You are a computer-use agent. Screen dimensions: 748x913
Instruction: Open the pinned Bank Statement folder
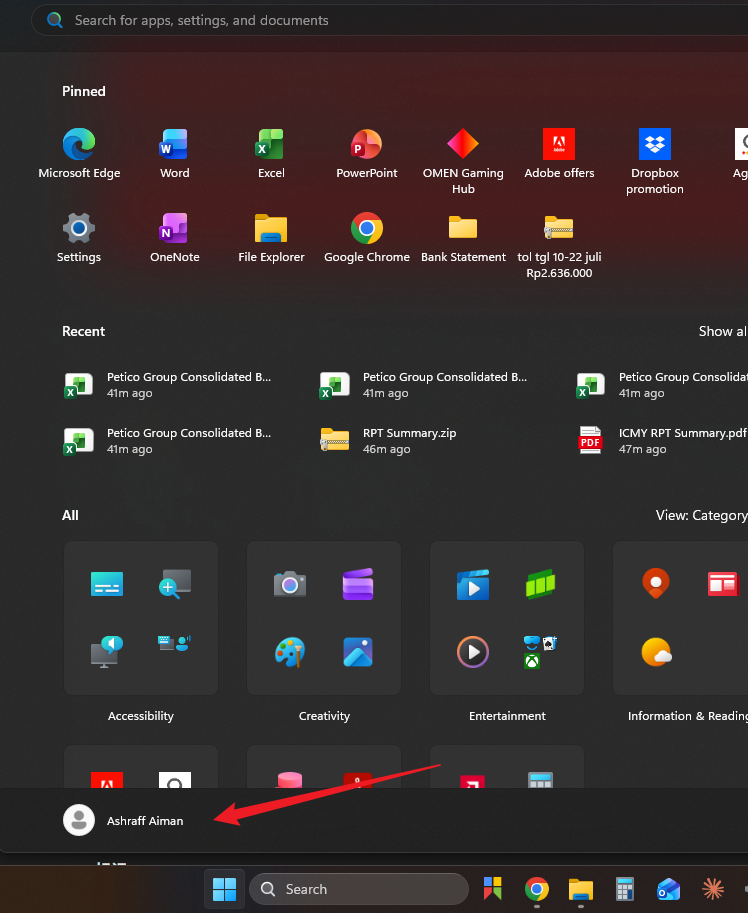463,238
